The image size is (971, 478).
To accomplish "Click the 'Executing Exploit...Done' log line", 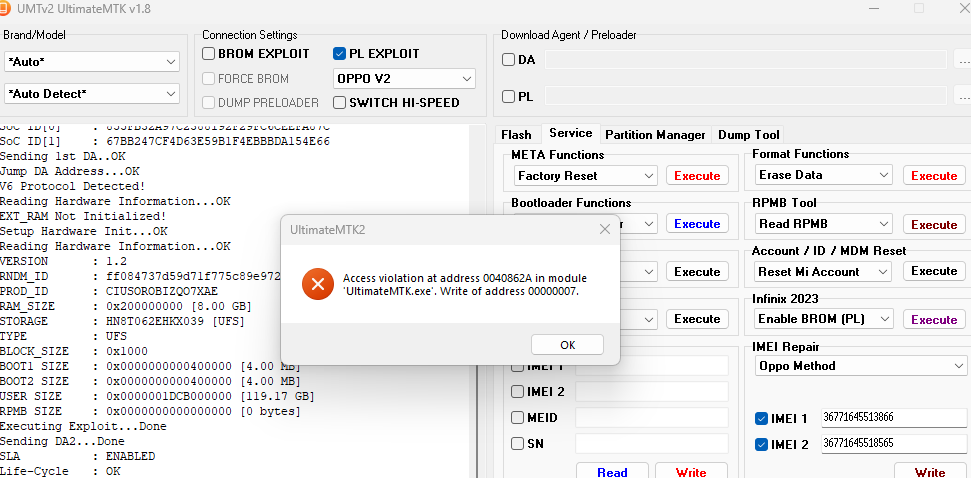I will point(83,427).
